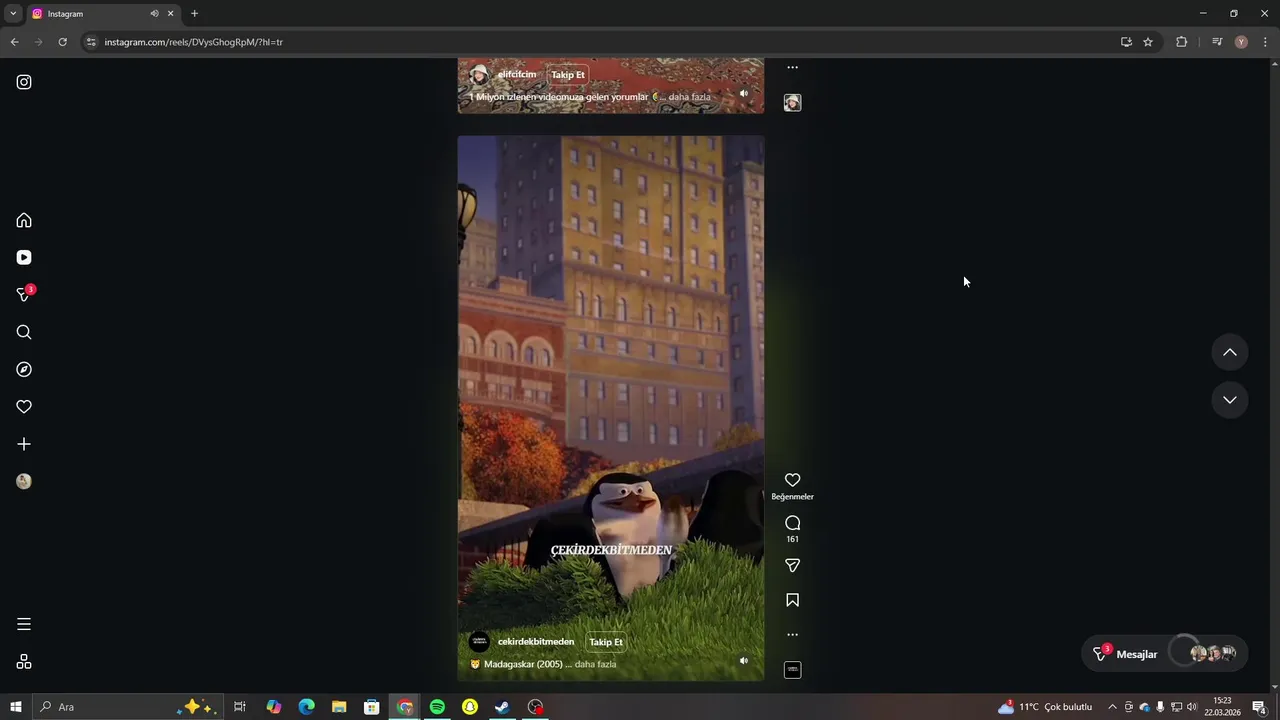Open Task View on the taskbar
1280x720 pixels.
pyautogui.click(x=240, y=707)
